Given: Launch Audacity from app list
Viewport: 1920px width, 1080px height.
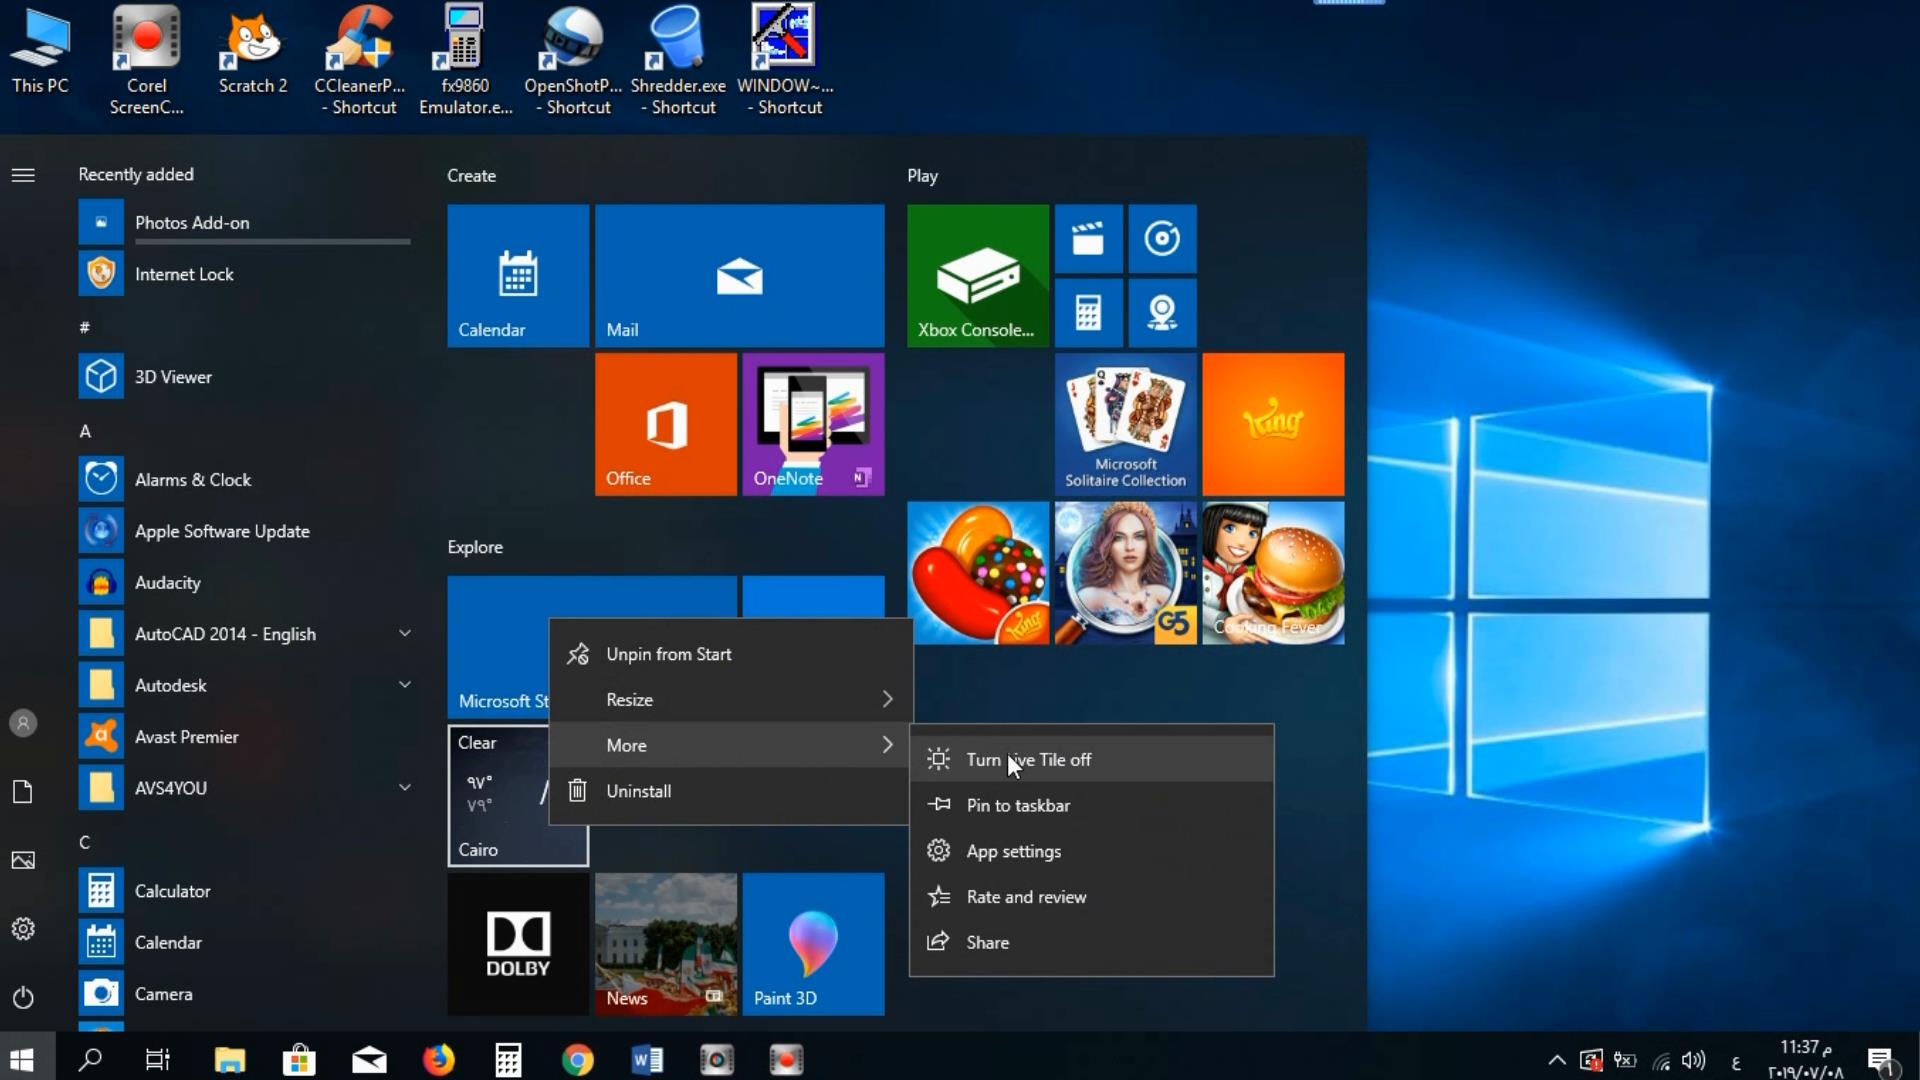Looking at the screenshot, I should (245, 583).
